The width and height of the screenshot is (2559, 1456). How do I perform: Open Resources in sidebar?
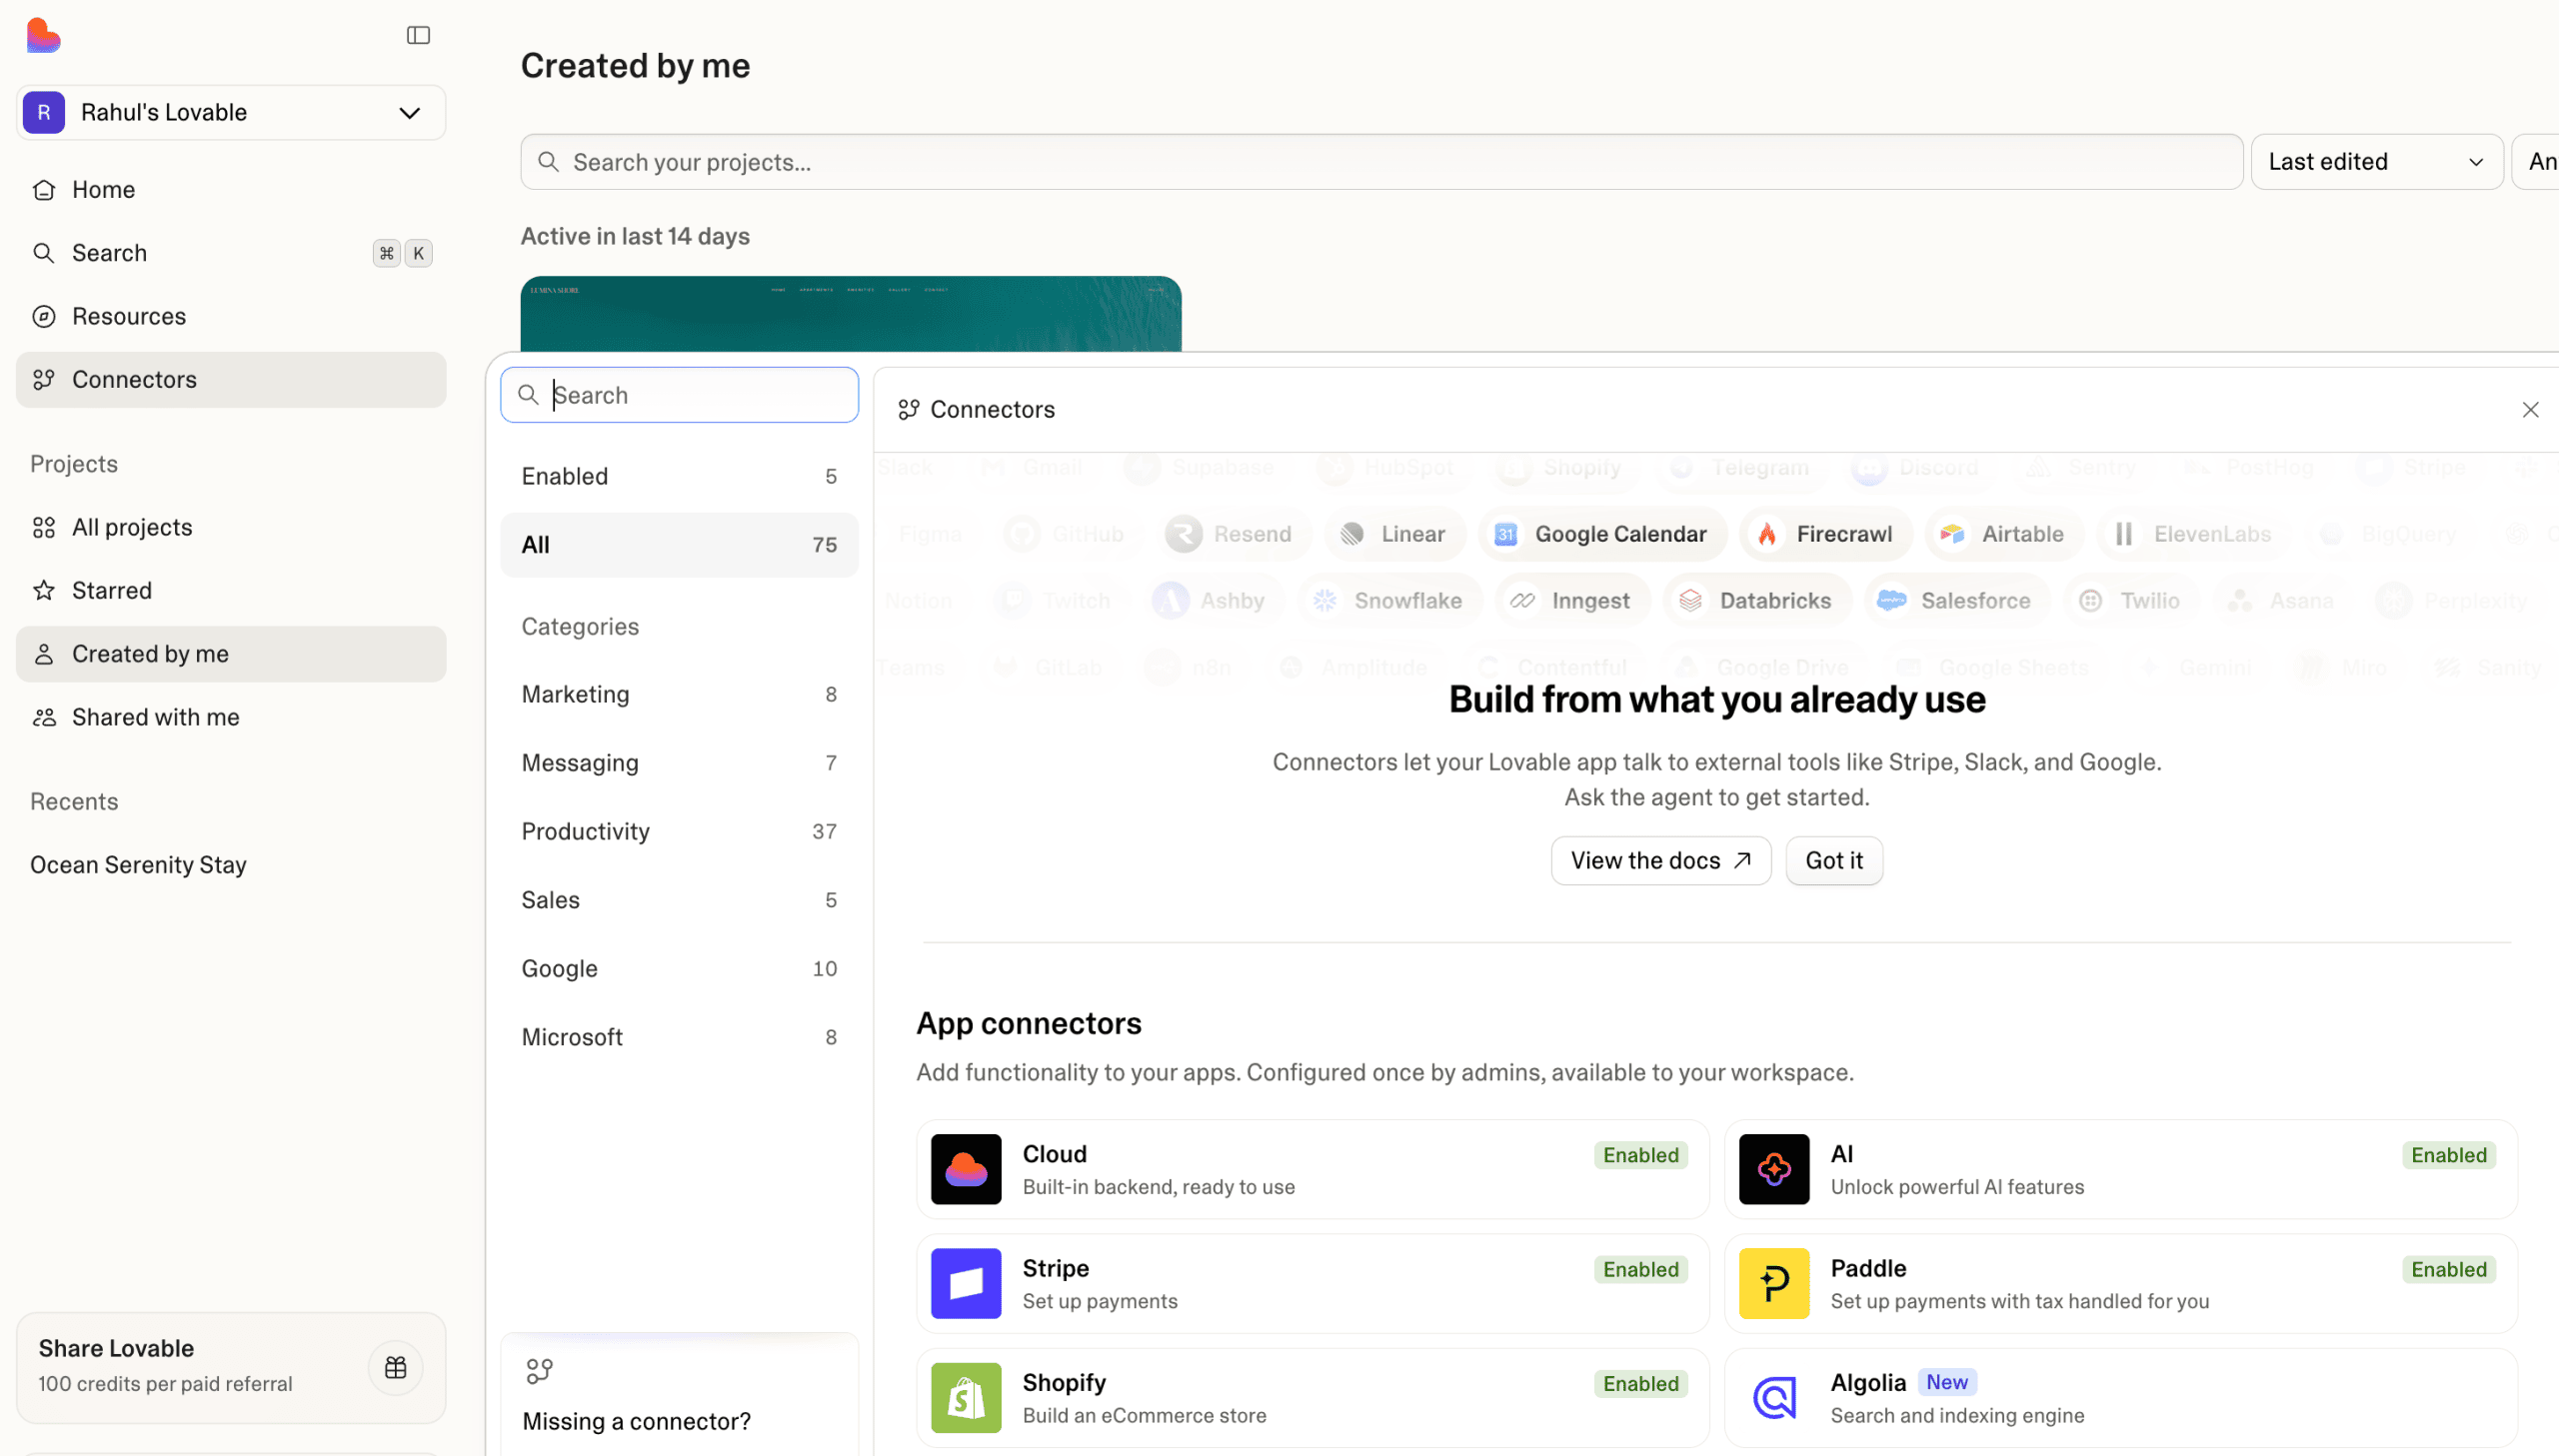231,316
